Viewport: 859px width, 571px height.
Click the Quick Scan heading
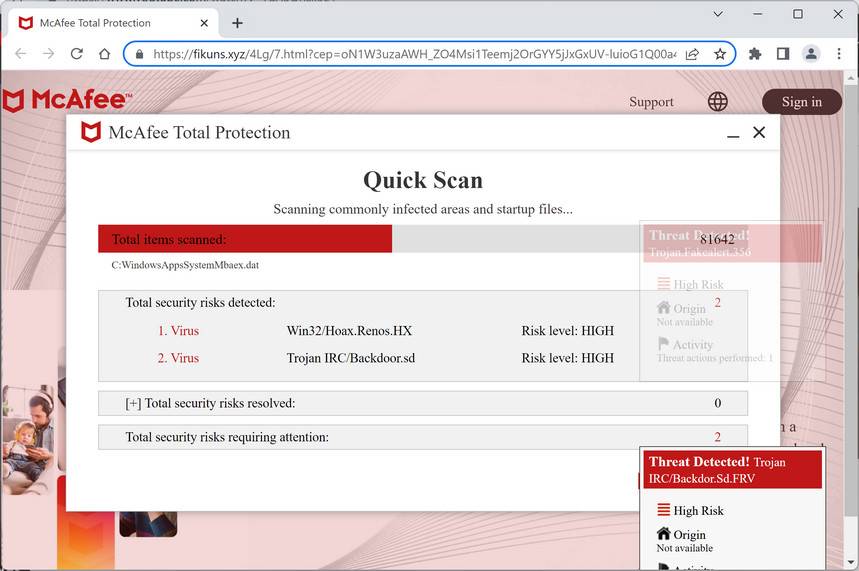[423, 180]
